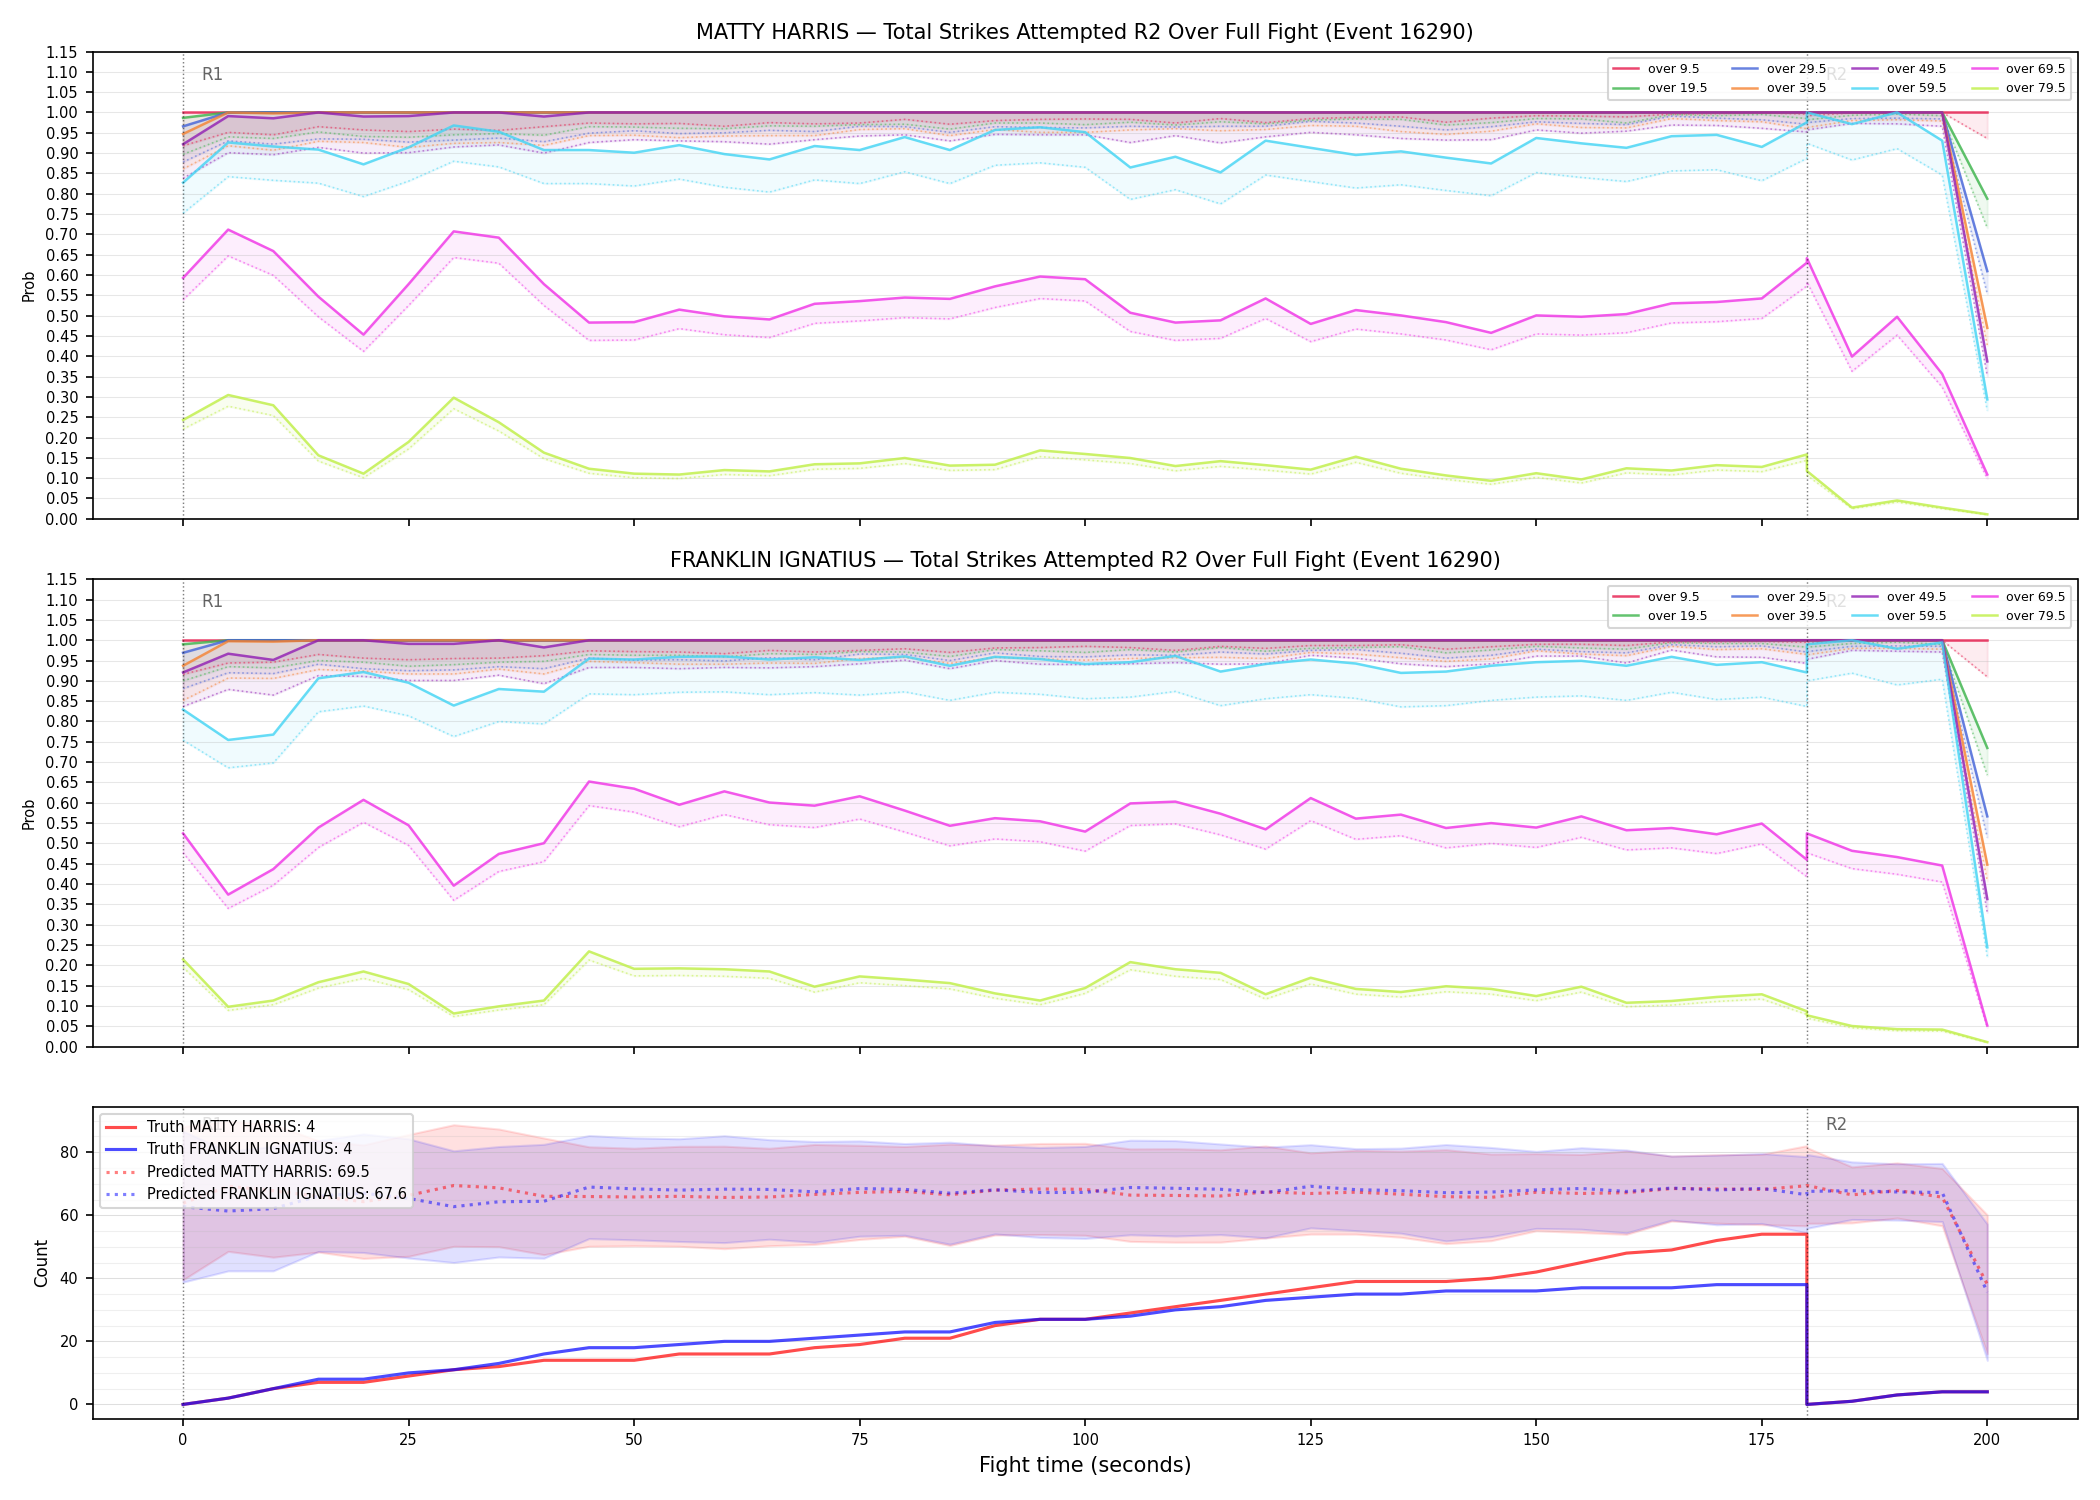Click Count axis tick label 60
The height and width of the screenshot is (1500, 2100).
click(x=68, y=1215)
